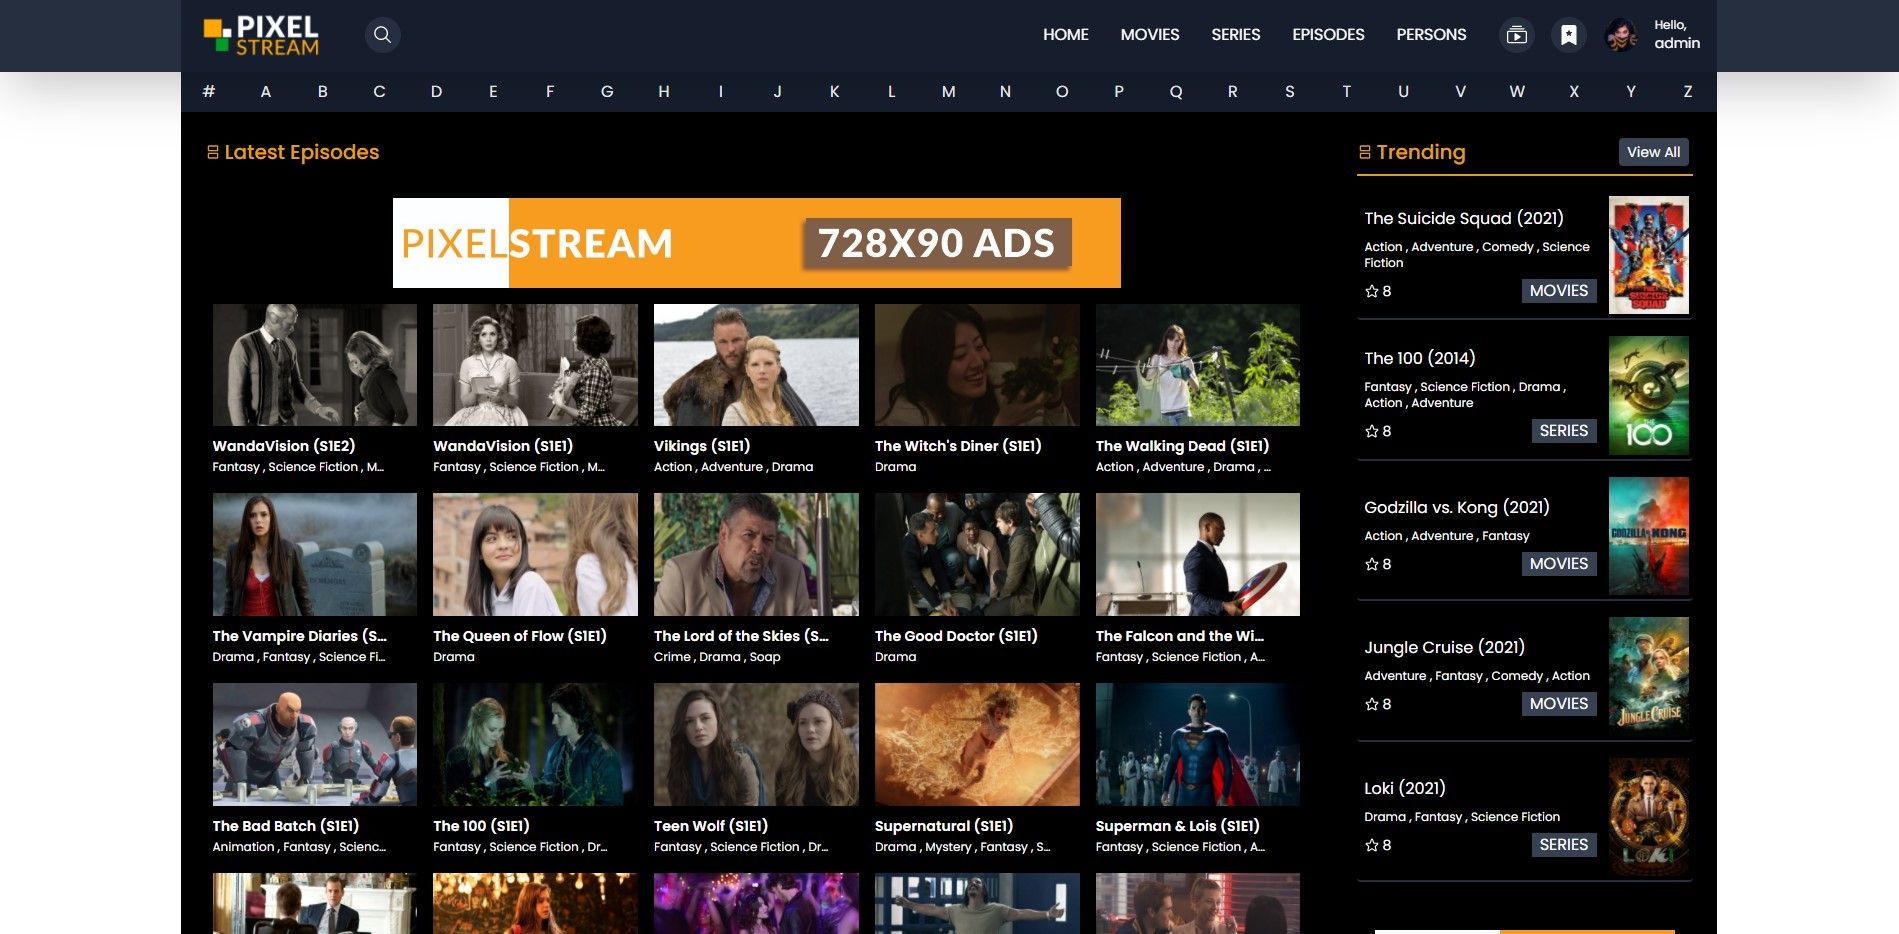1899x934 pixels.
Task: Click the star rating of The Suicide Squad
Action: [x=1378, y=291]
